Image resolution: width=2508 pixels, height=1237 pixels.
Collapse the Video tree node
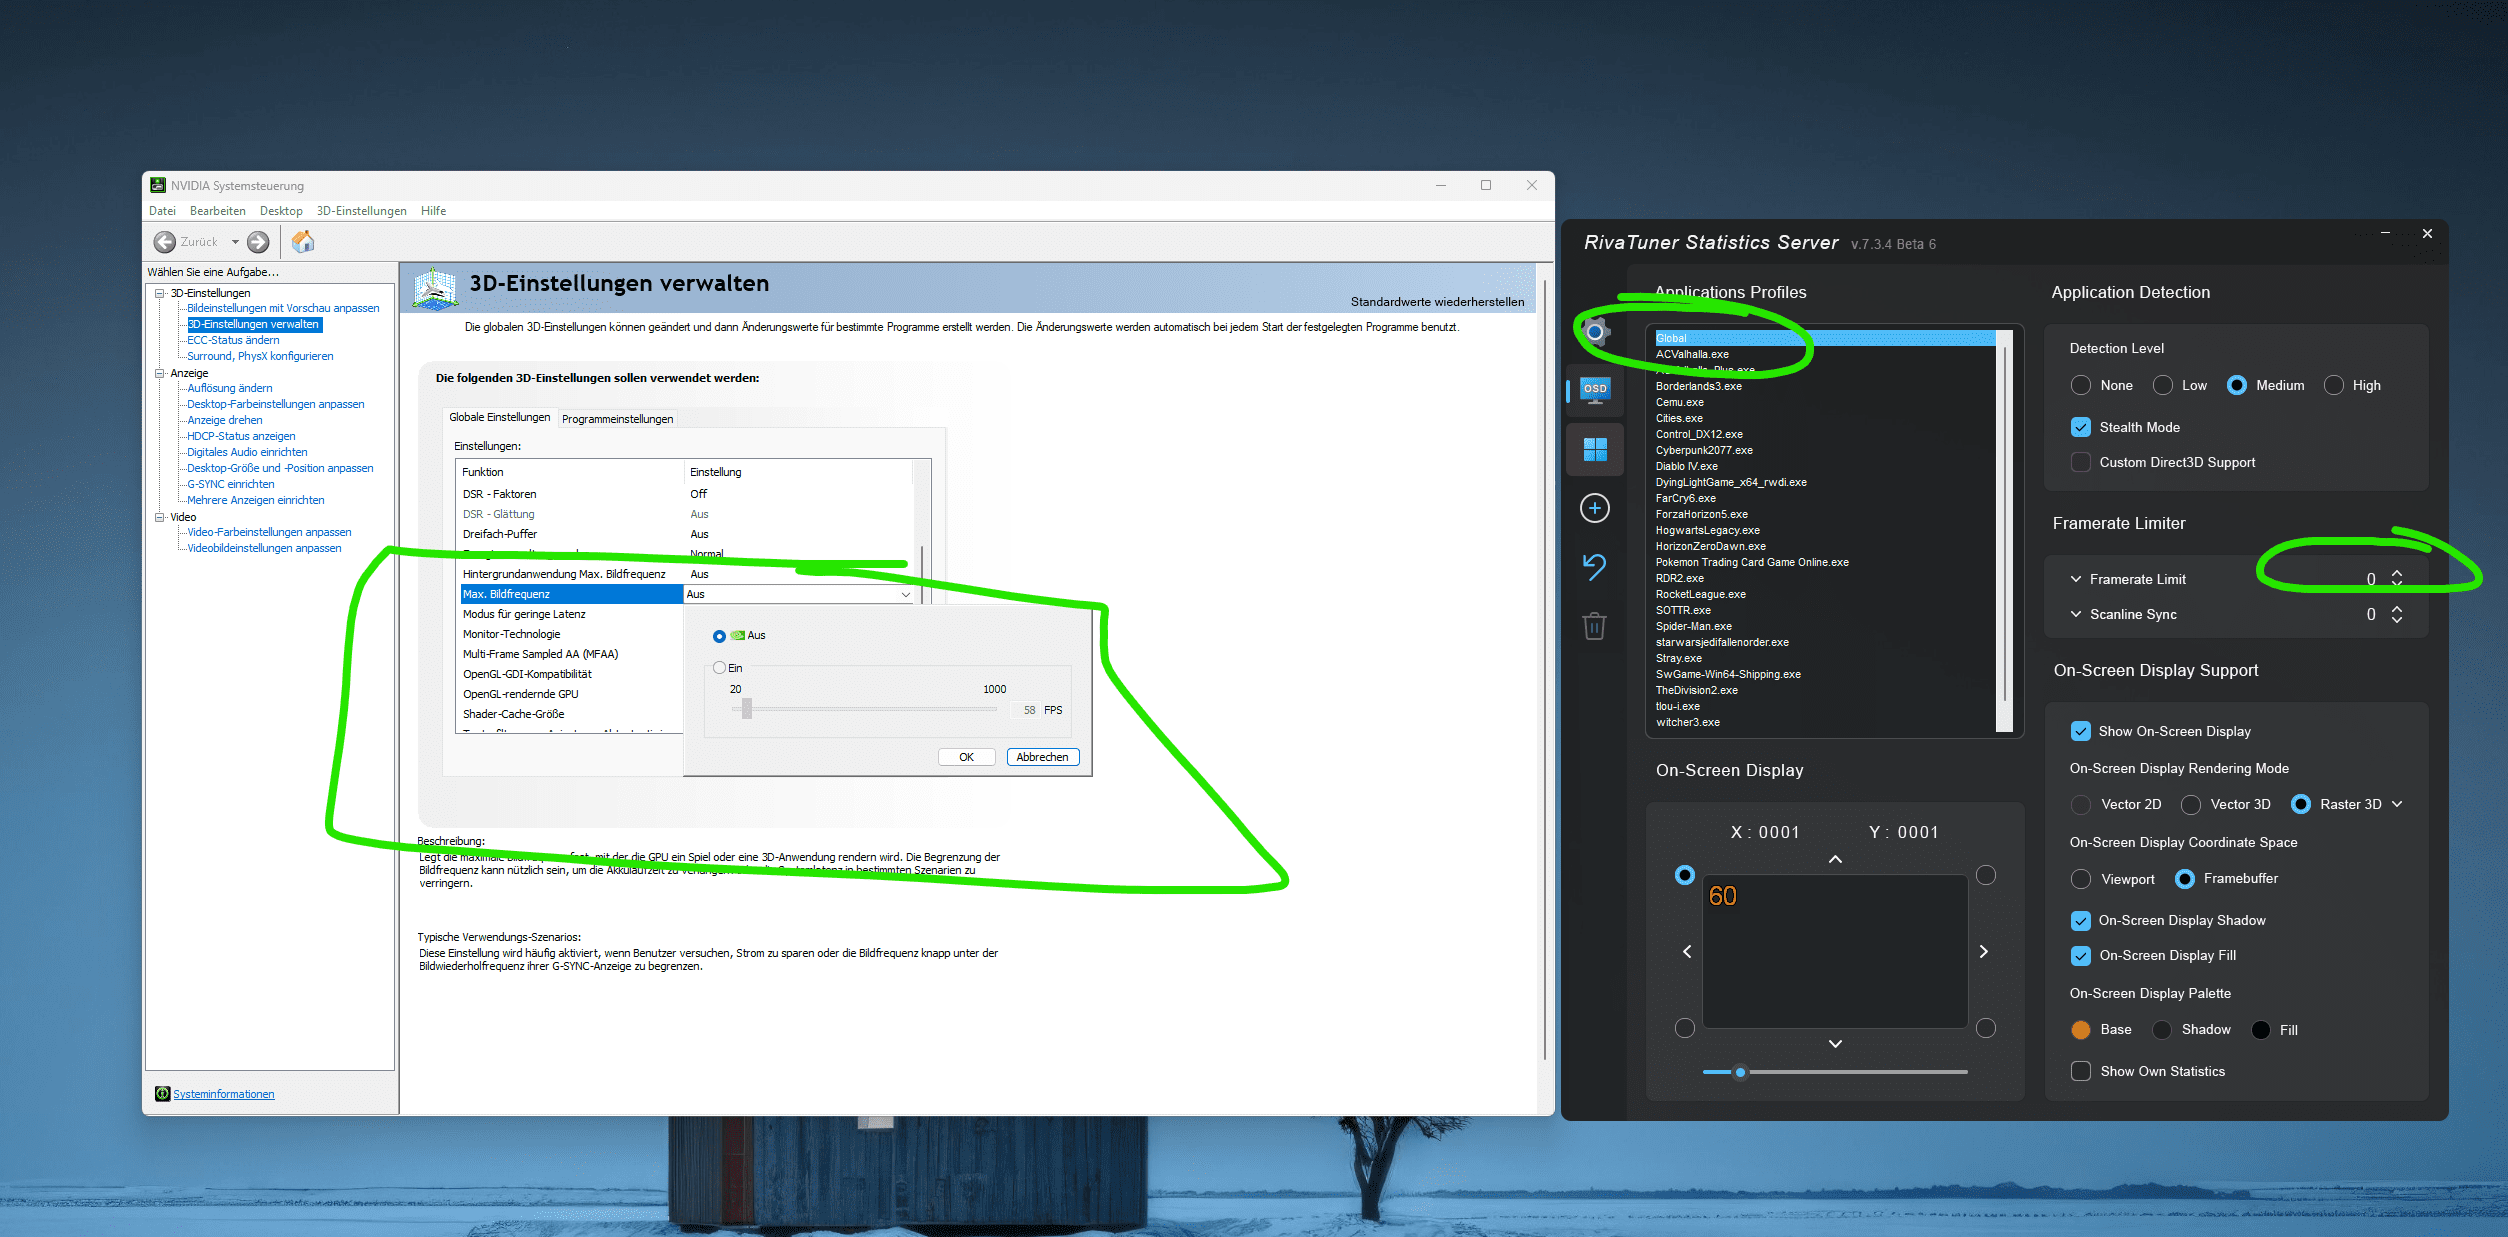click(160, 517)
